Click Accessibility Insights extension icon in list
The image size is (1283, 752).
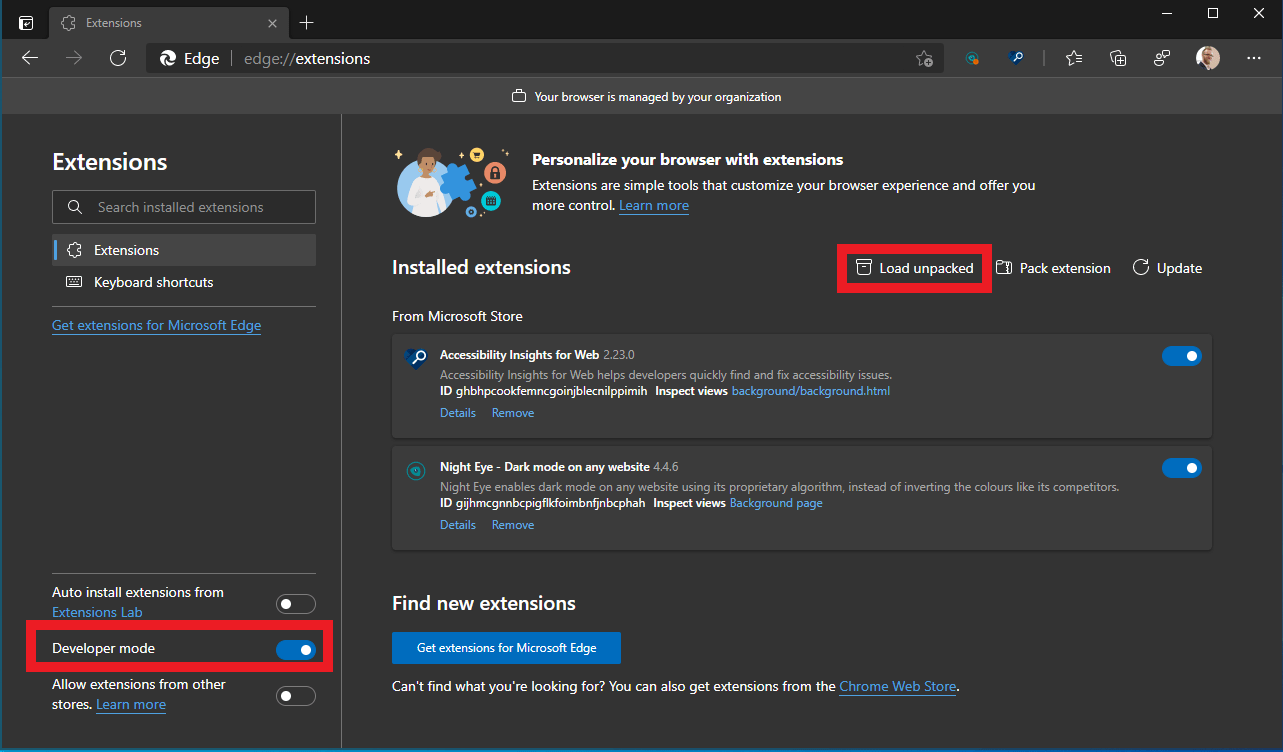416,359
